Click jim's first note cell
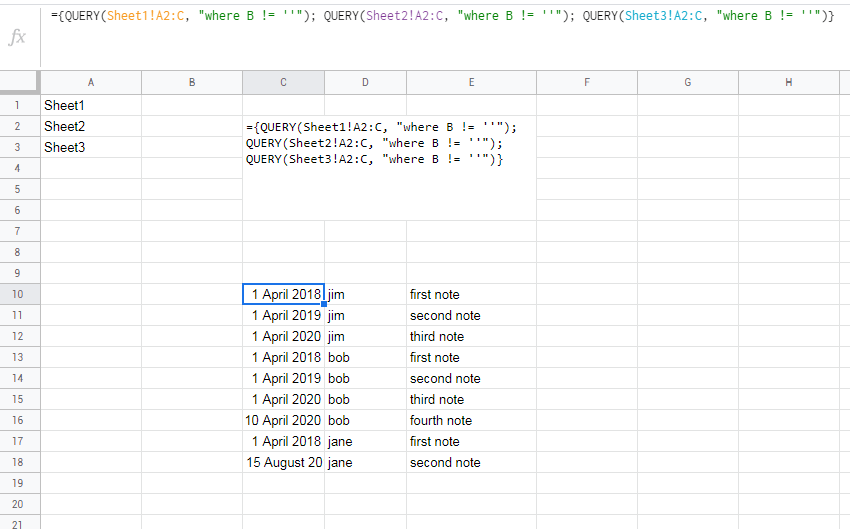This screenshot has height=529, width=850. tap(472, 294)
